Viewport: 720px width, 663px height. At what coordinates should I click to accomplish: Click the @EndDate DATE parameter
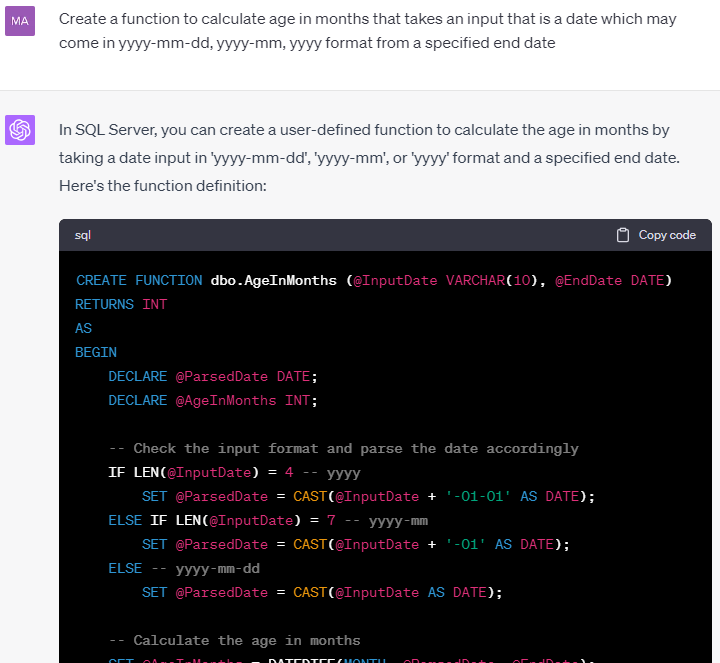click(610, 281)
